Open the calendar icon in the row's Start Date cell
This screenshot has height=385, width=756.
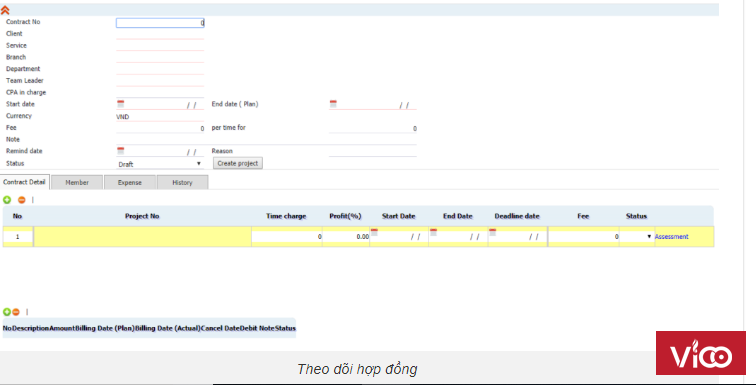[x=374, y=232]
